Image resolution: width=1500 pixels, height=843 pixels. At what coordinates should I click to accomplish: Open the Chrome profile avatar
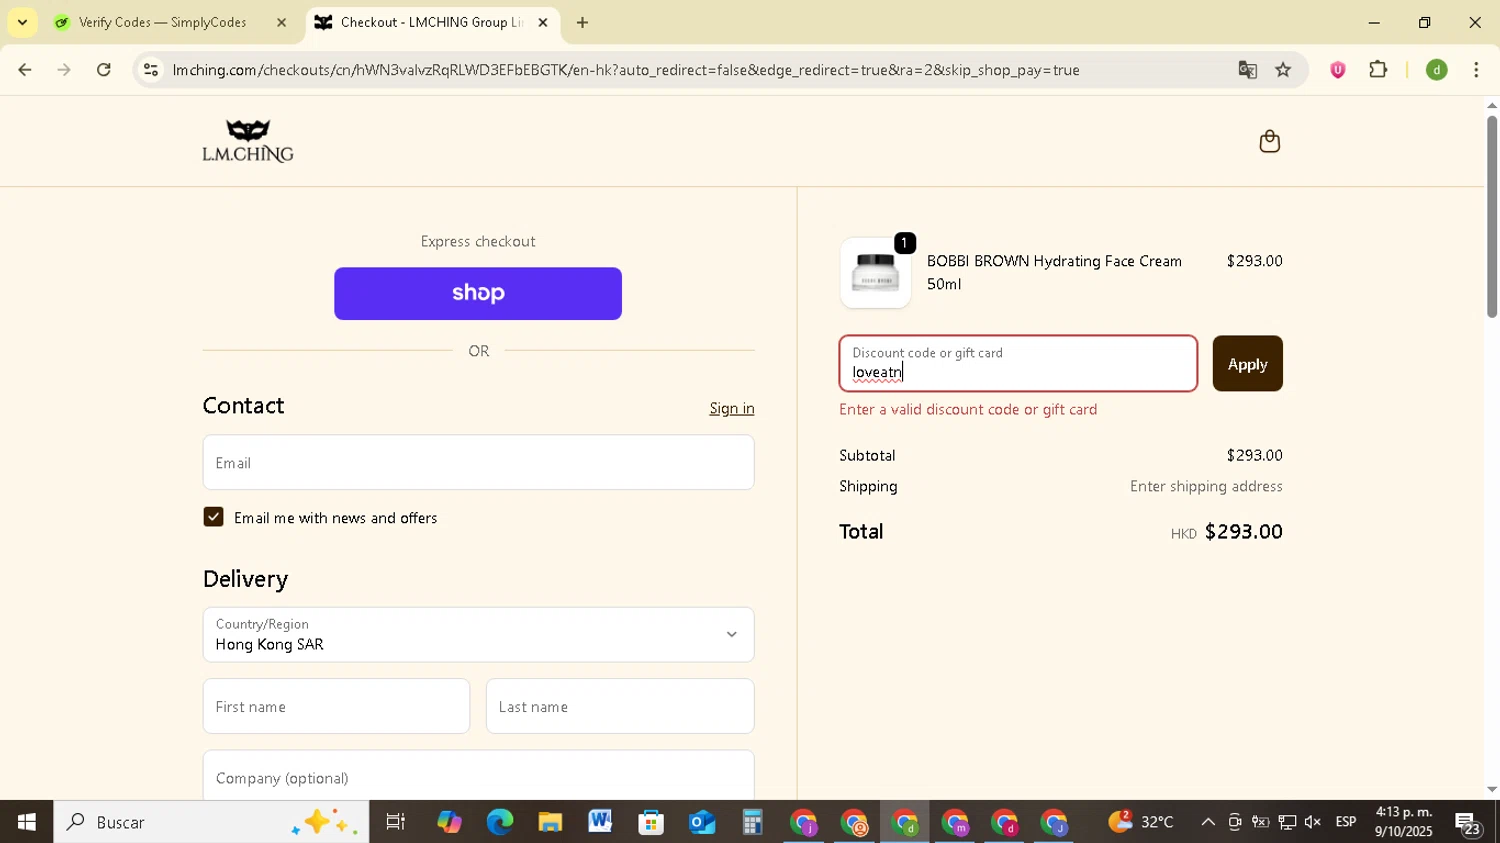[x=1437, y=70]
